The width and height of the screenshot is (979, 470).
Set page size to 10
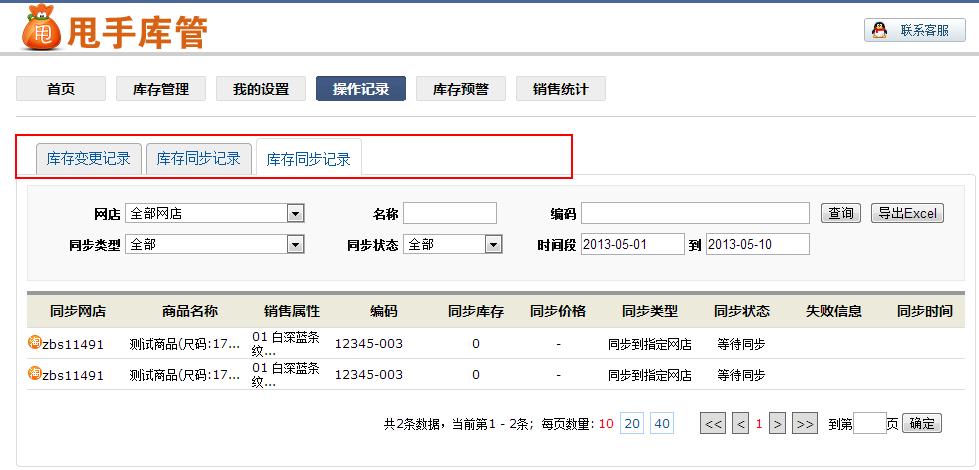point(606,424)
